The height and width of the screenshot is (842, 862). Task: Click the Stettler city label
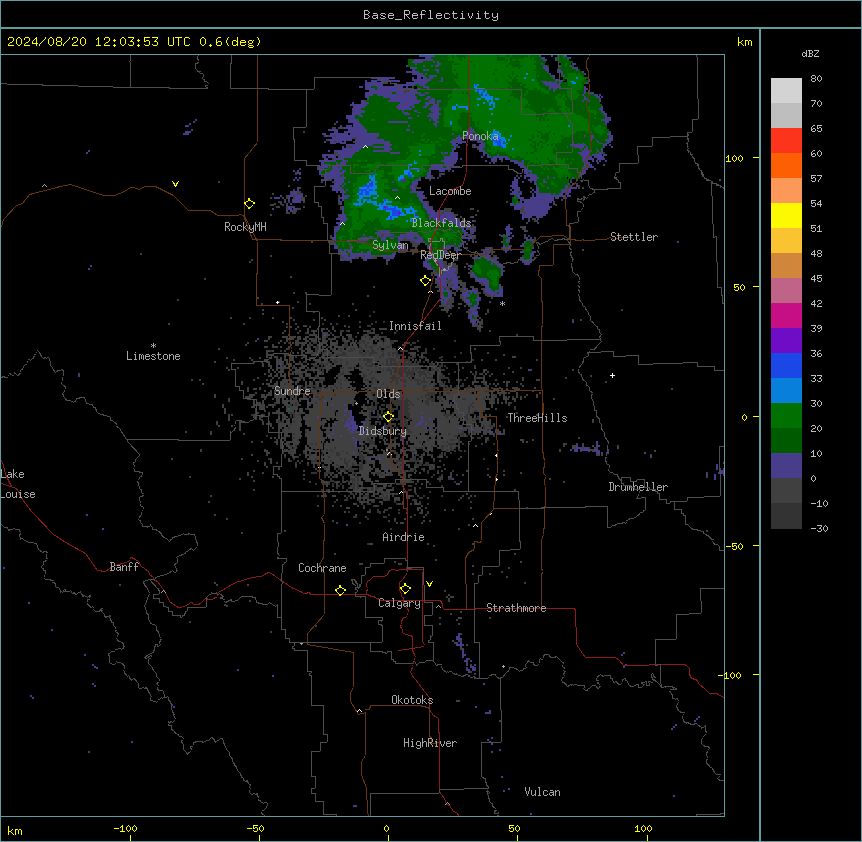click(x=634, y=237)
